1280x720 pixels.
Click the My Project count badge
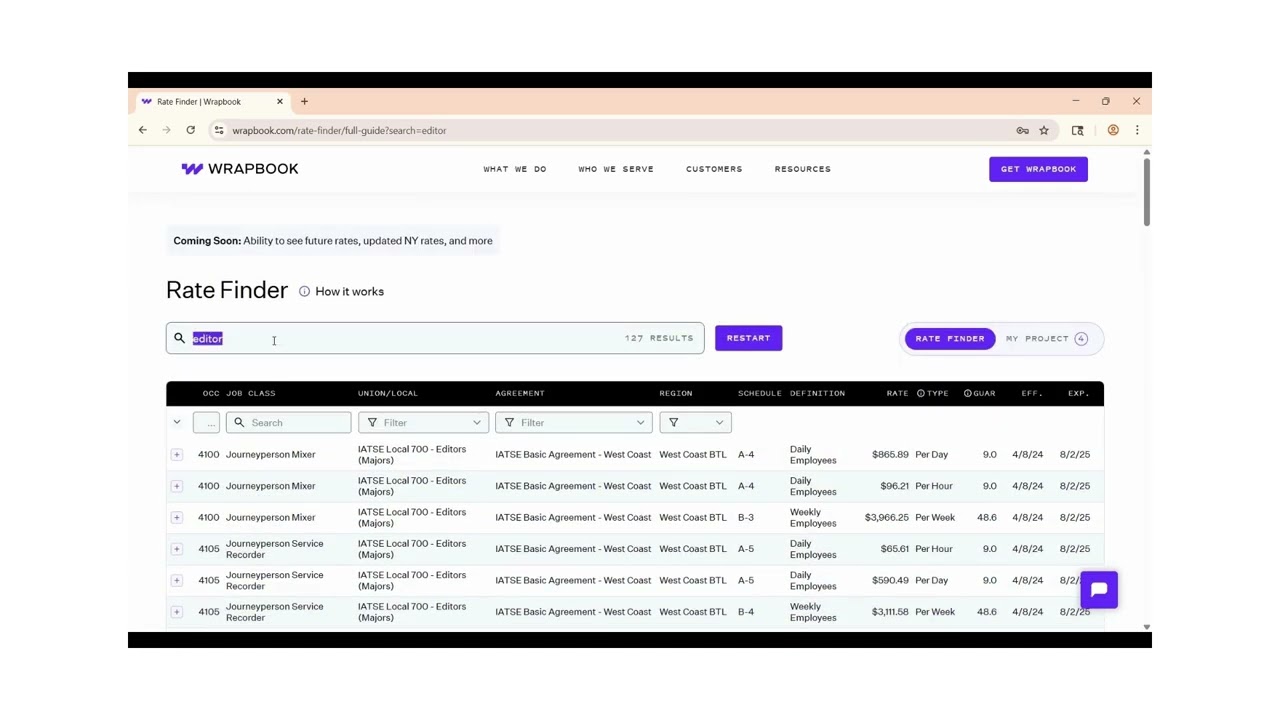coord(1081,338)
